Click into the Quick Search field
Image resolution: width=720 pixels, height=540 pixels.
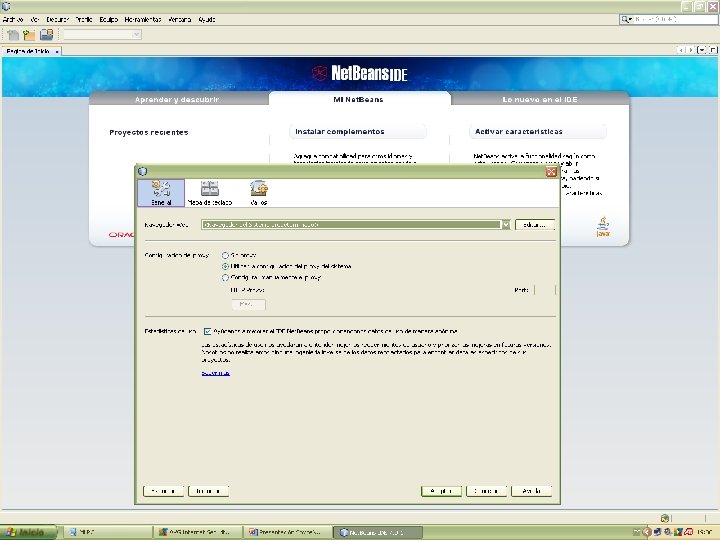coord(675,19)
